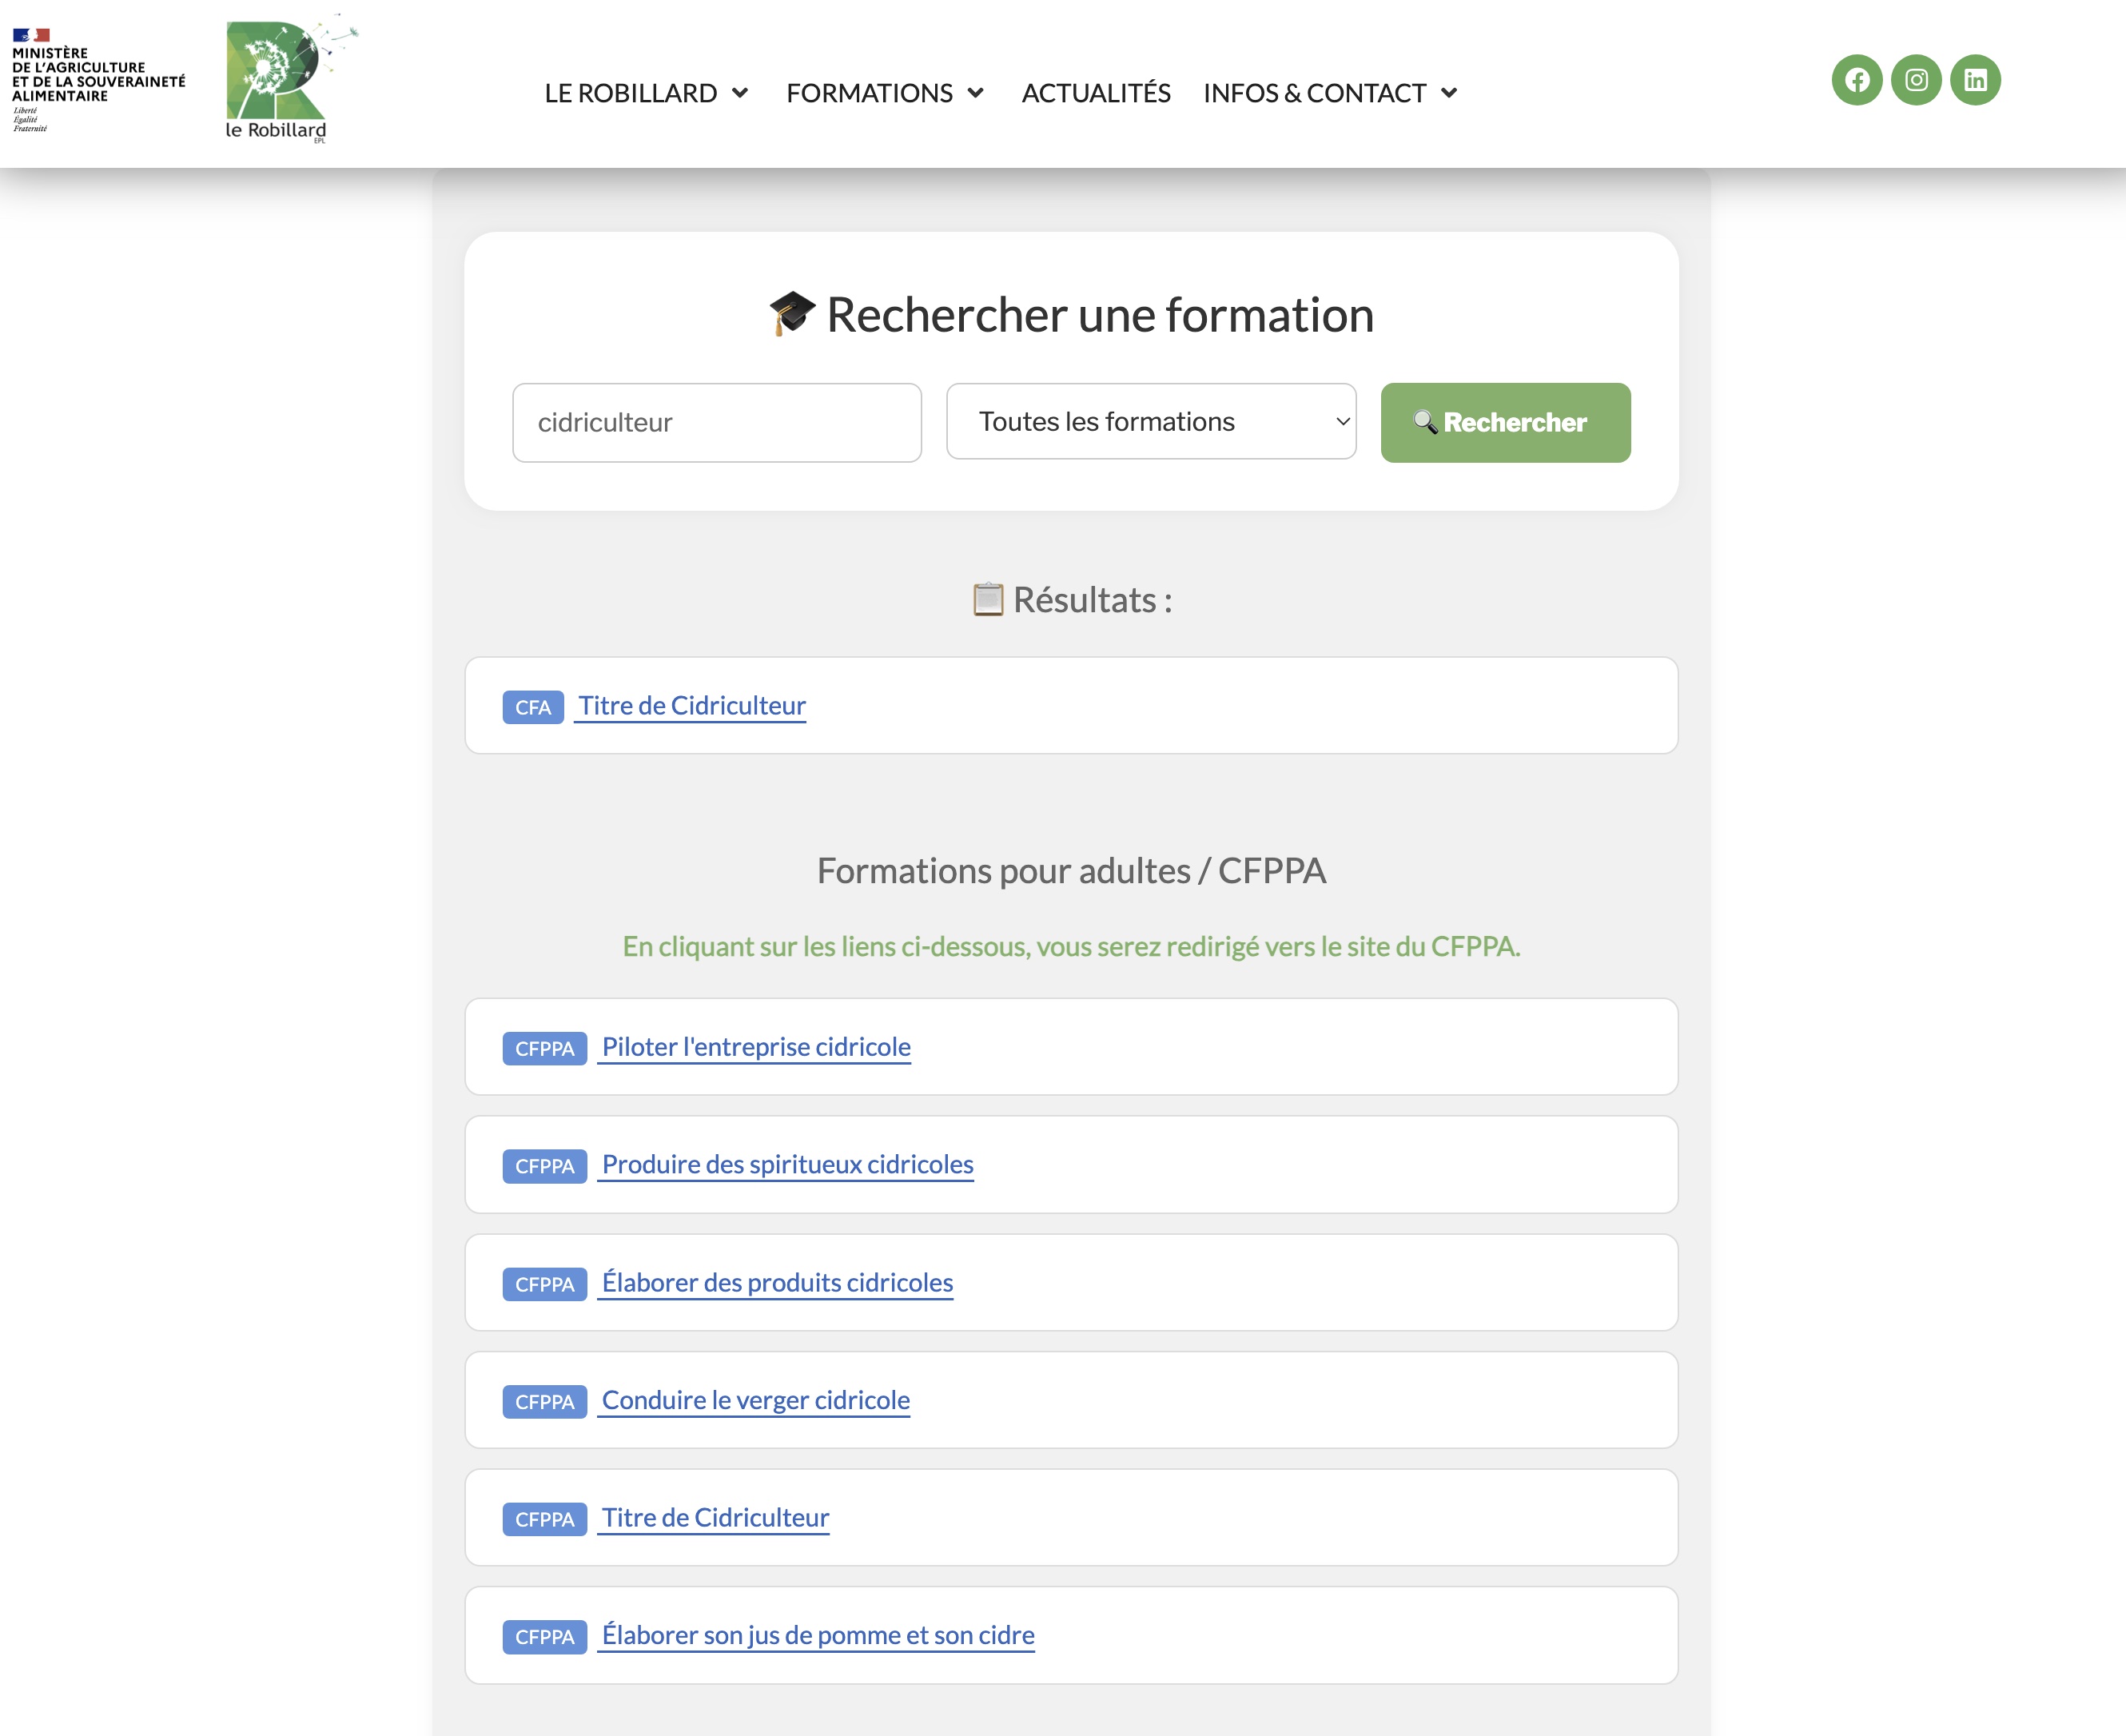The image size is (2126, 1736).
Task: Open the LE ROBILLARD menu item
Action: click(631, 93)
